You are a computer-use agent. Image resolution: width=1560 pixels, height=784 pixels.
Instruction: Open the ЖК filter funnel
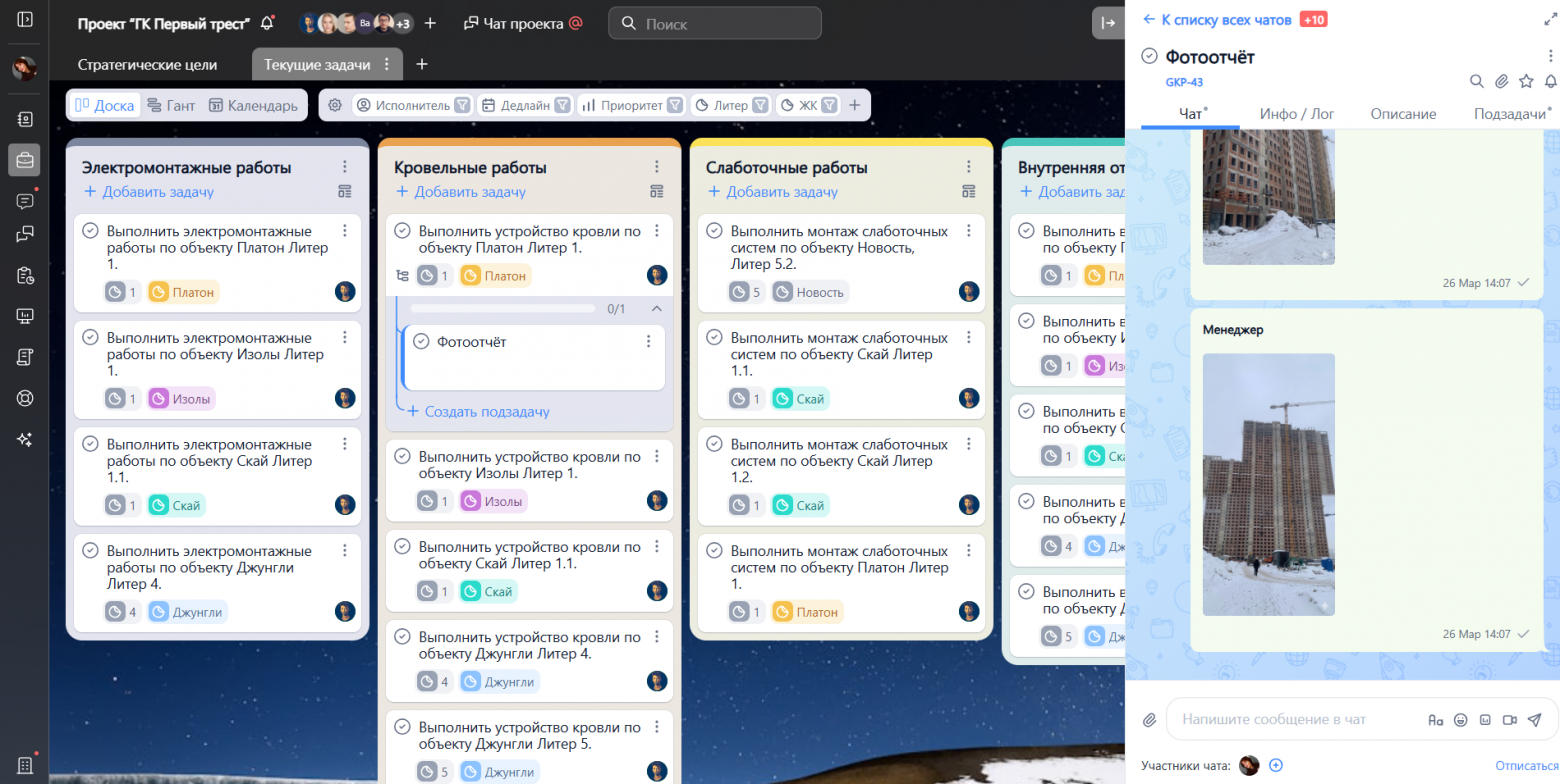point(829,105)
